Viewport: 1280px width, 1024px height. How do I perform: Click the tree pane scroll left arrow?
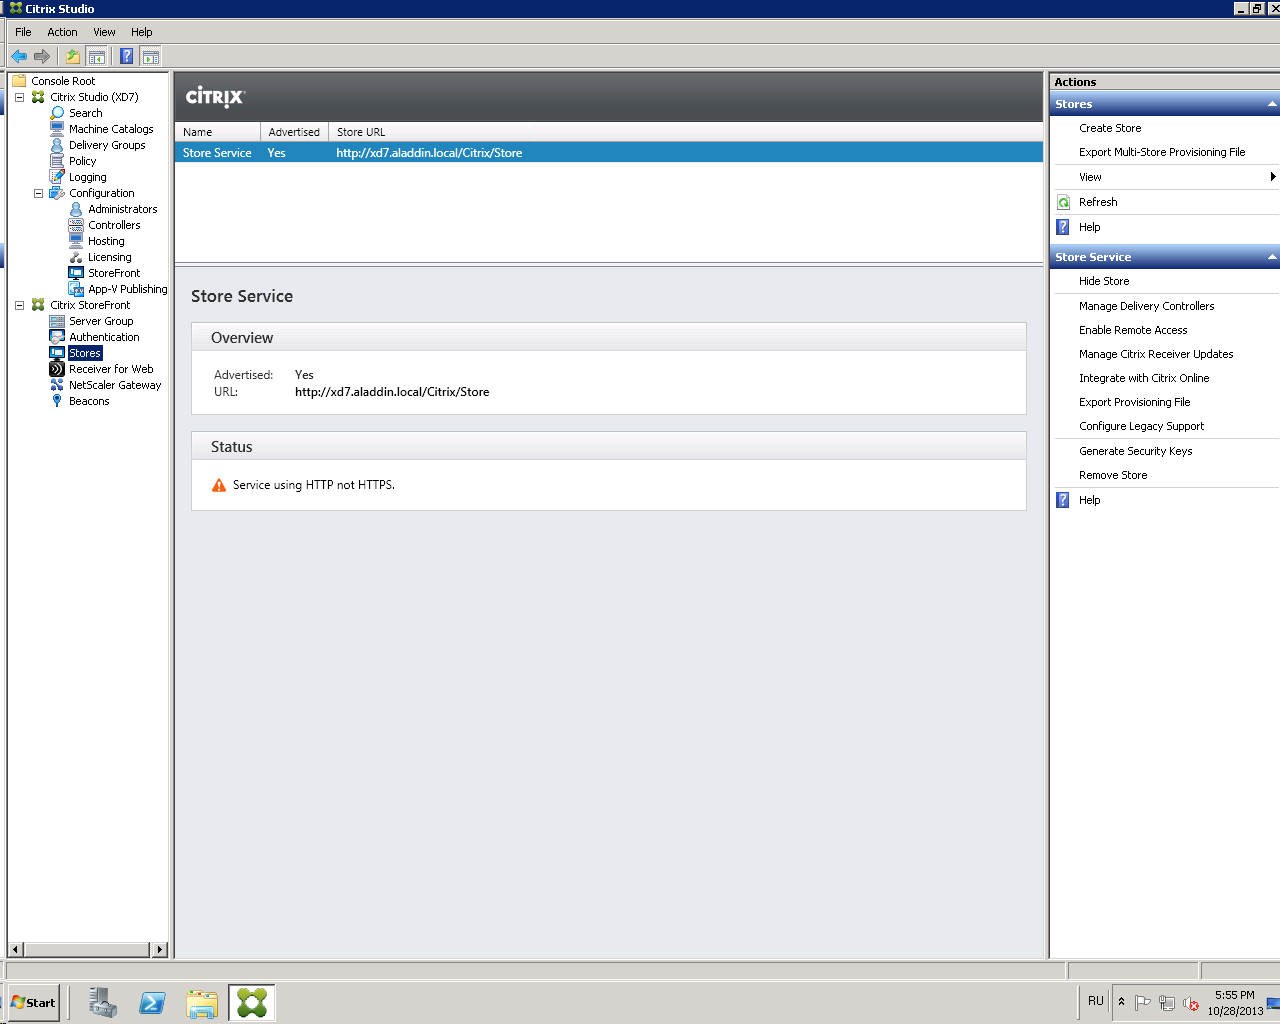(16, 949)
